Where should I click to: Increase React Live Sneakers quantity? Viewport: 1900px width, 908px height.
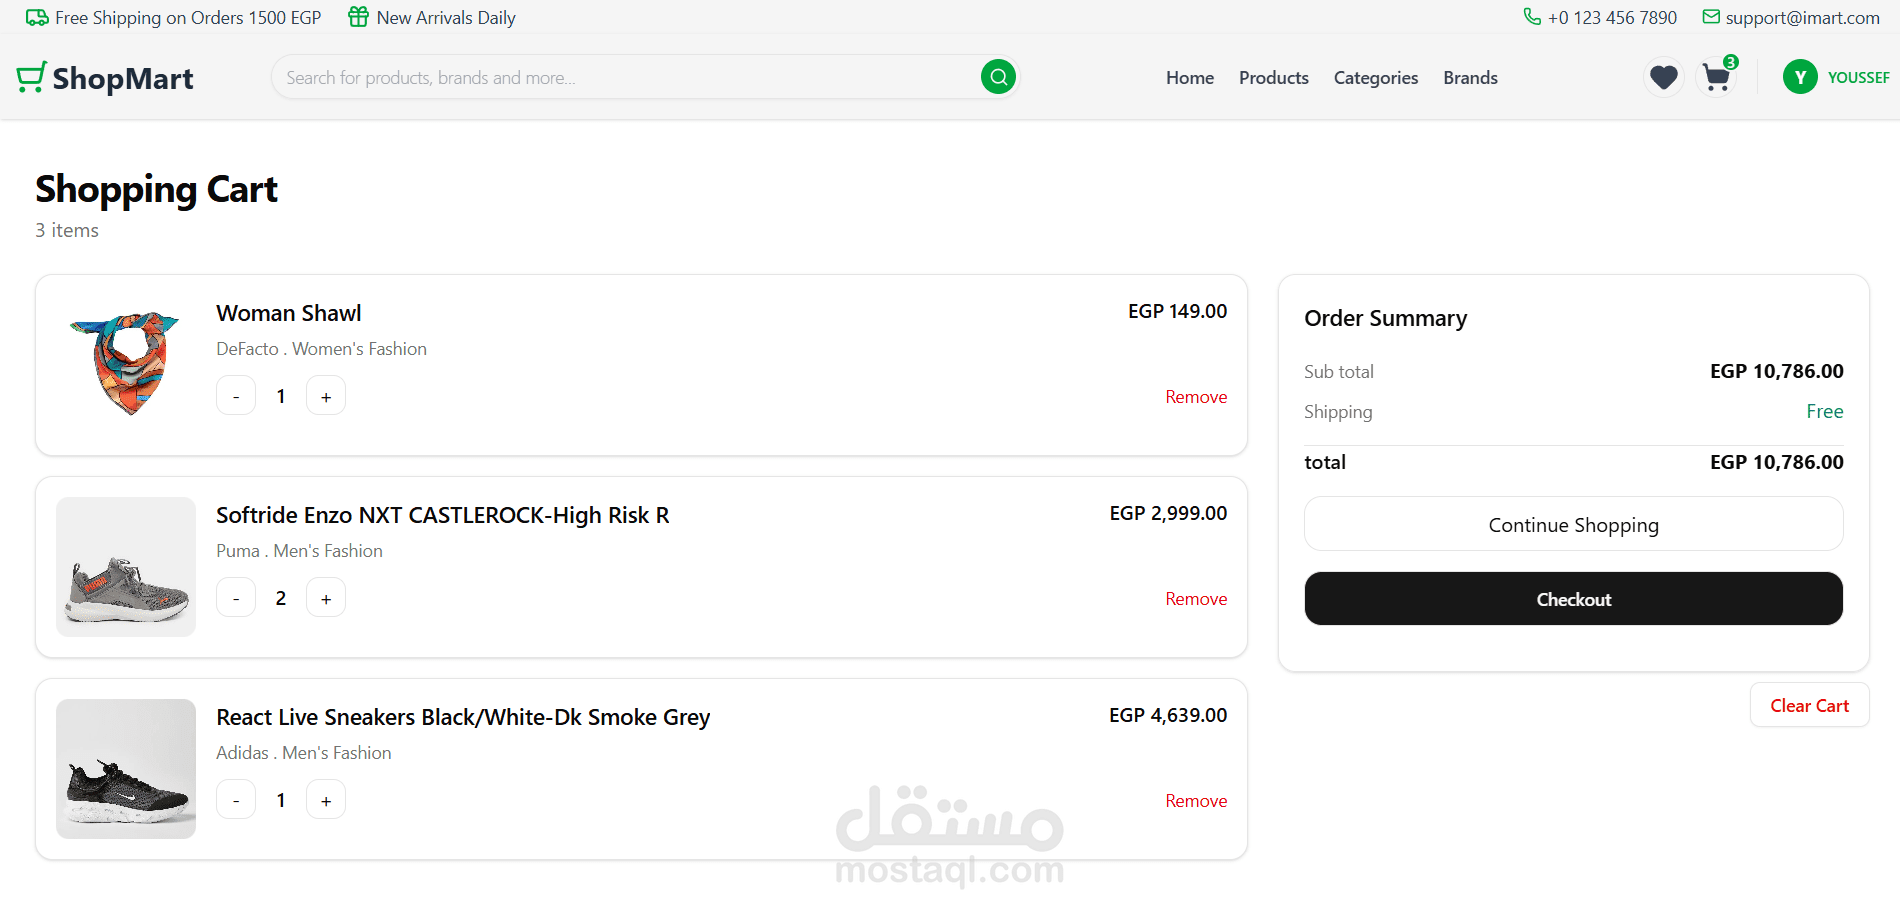[x=326, y=800]
